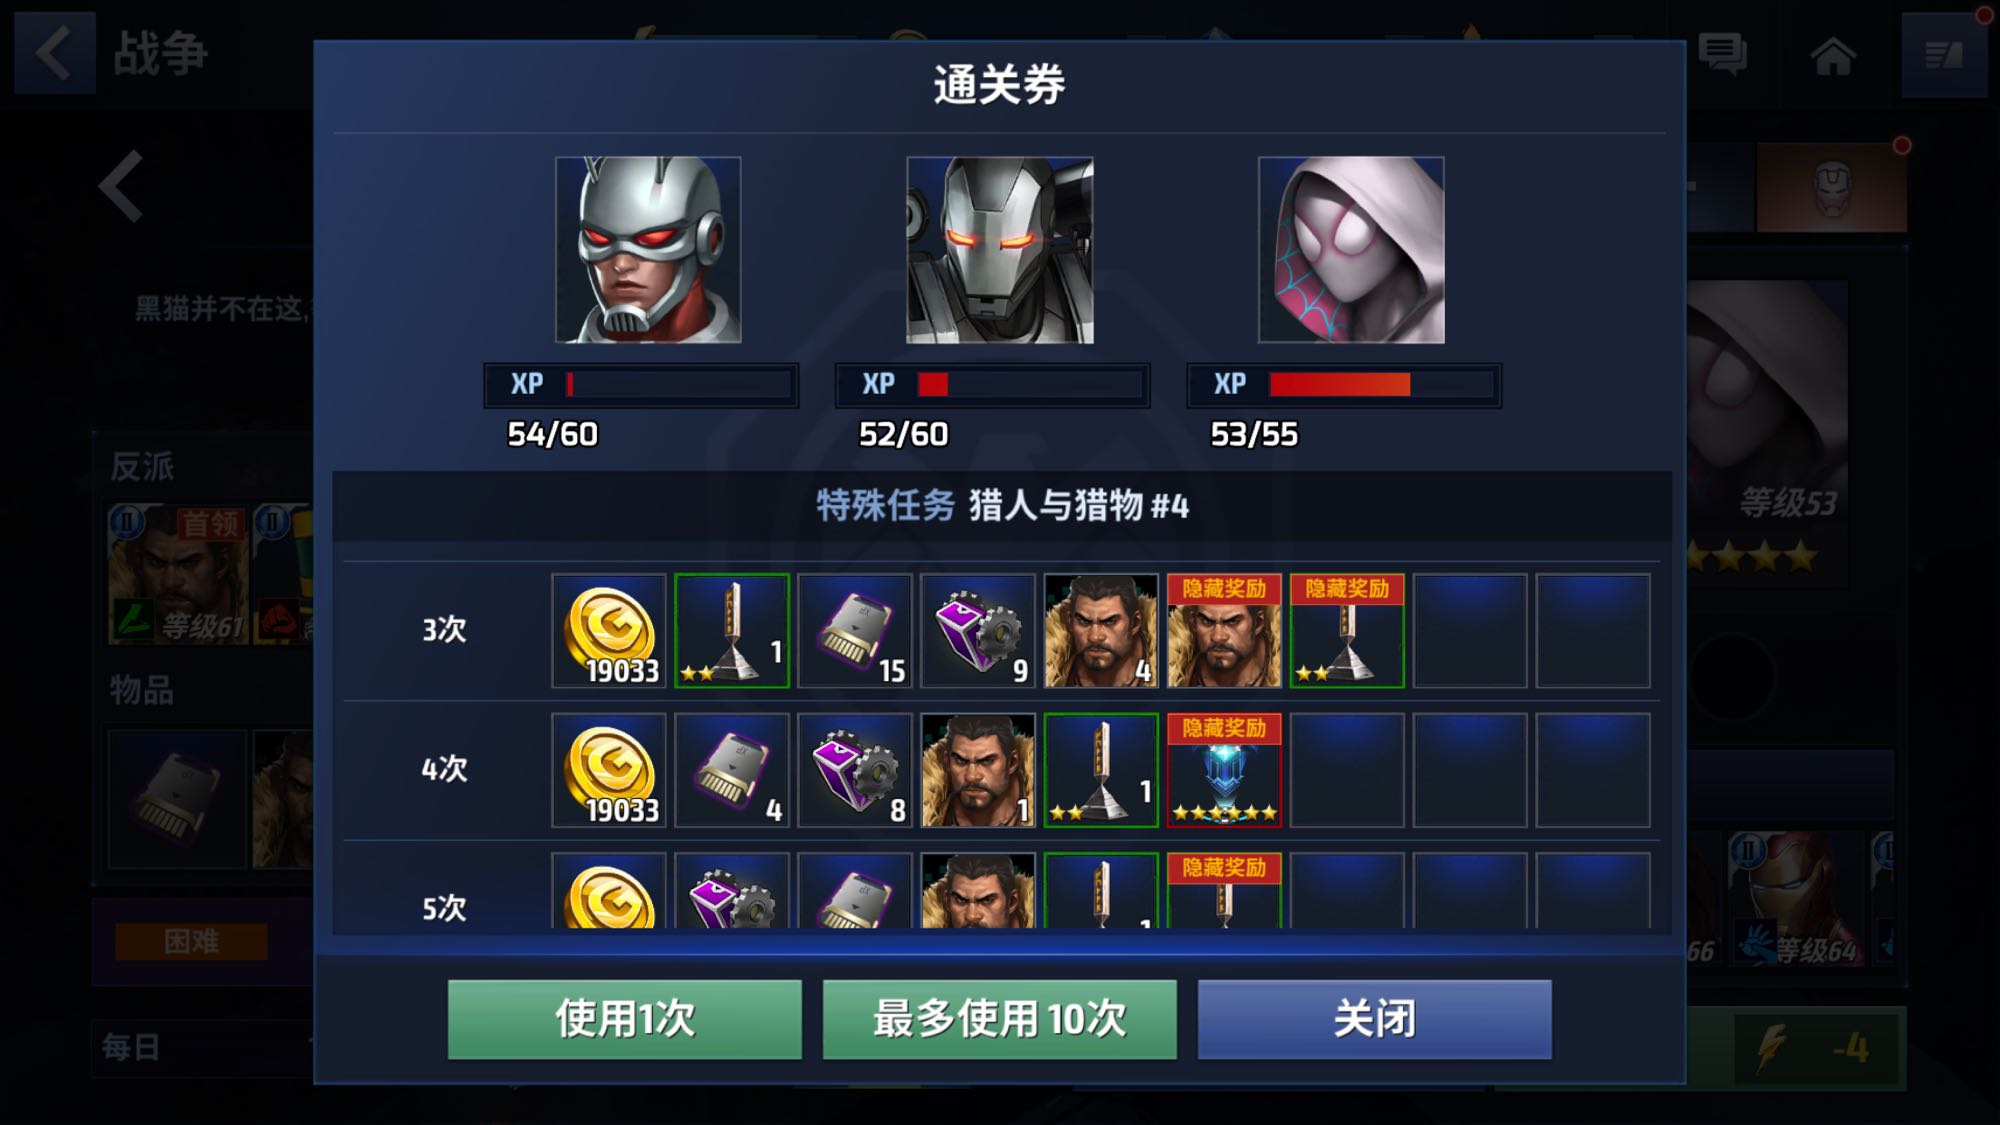Open the chat speech-bubble icon
2000x1125 pixels.
[x=1723, y=54]
